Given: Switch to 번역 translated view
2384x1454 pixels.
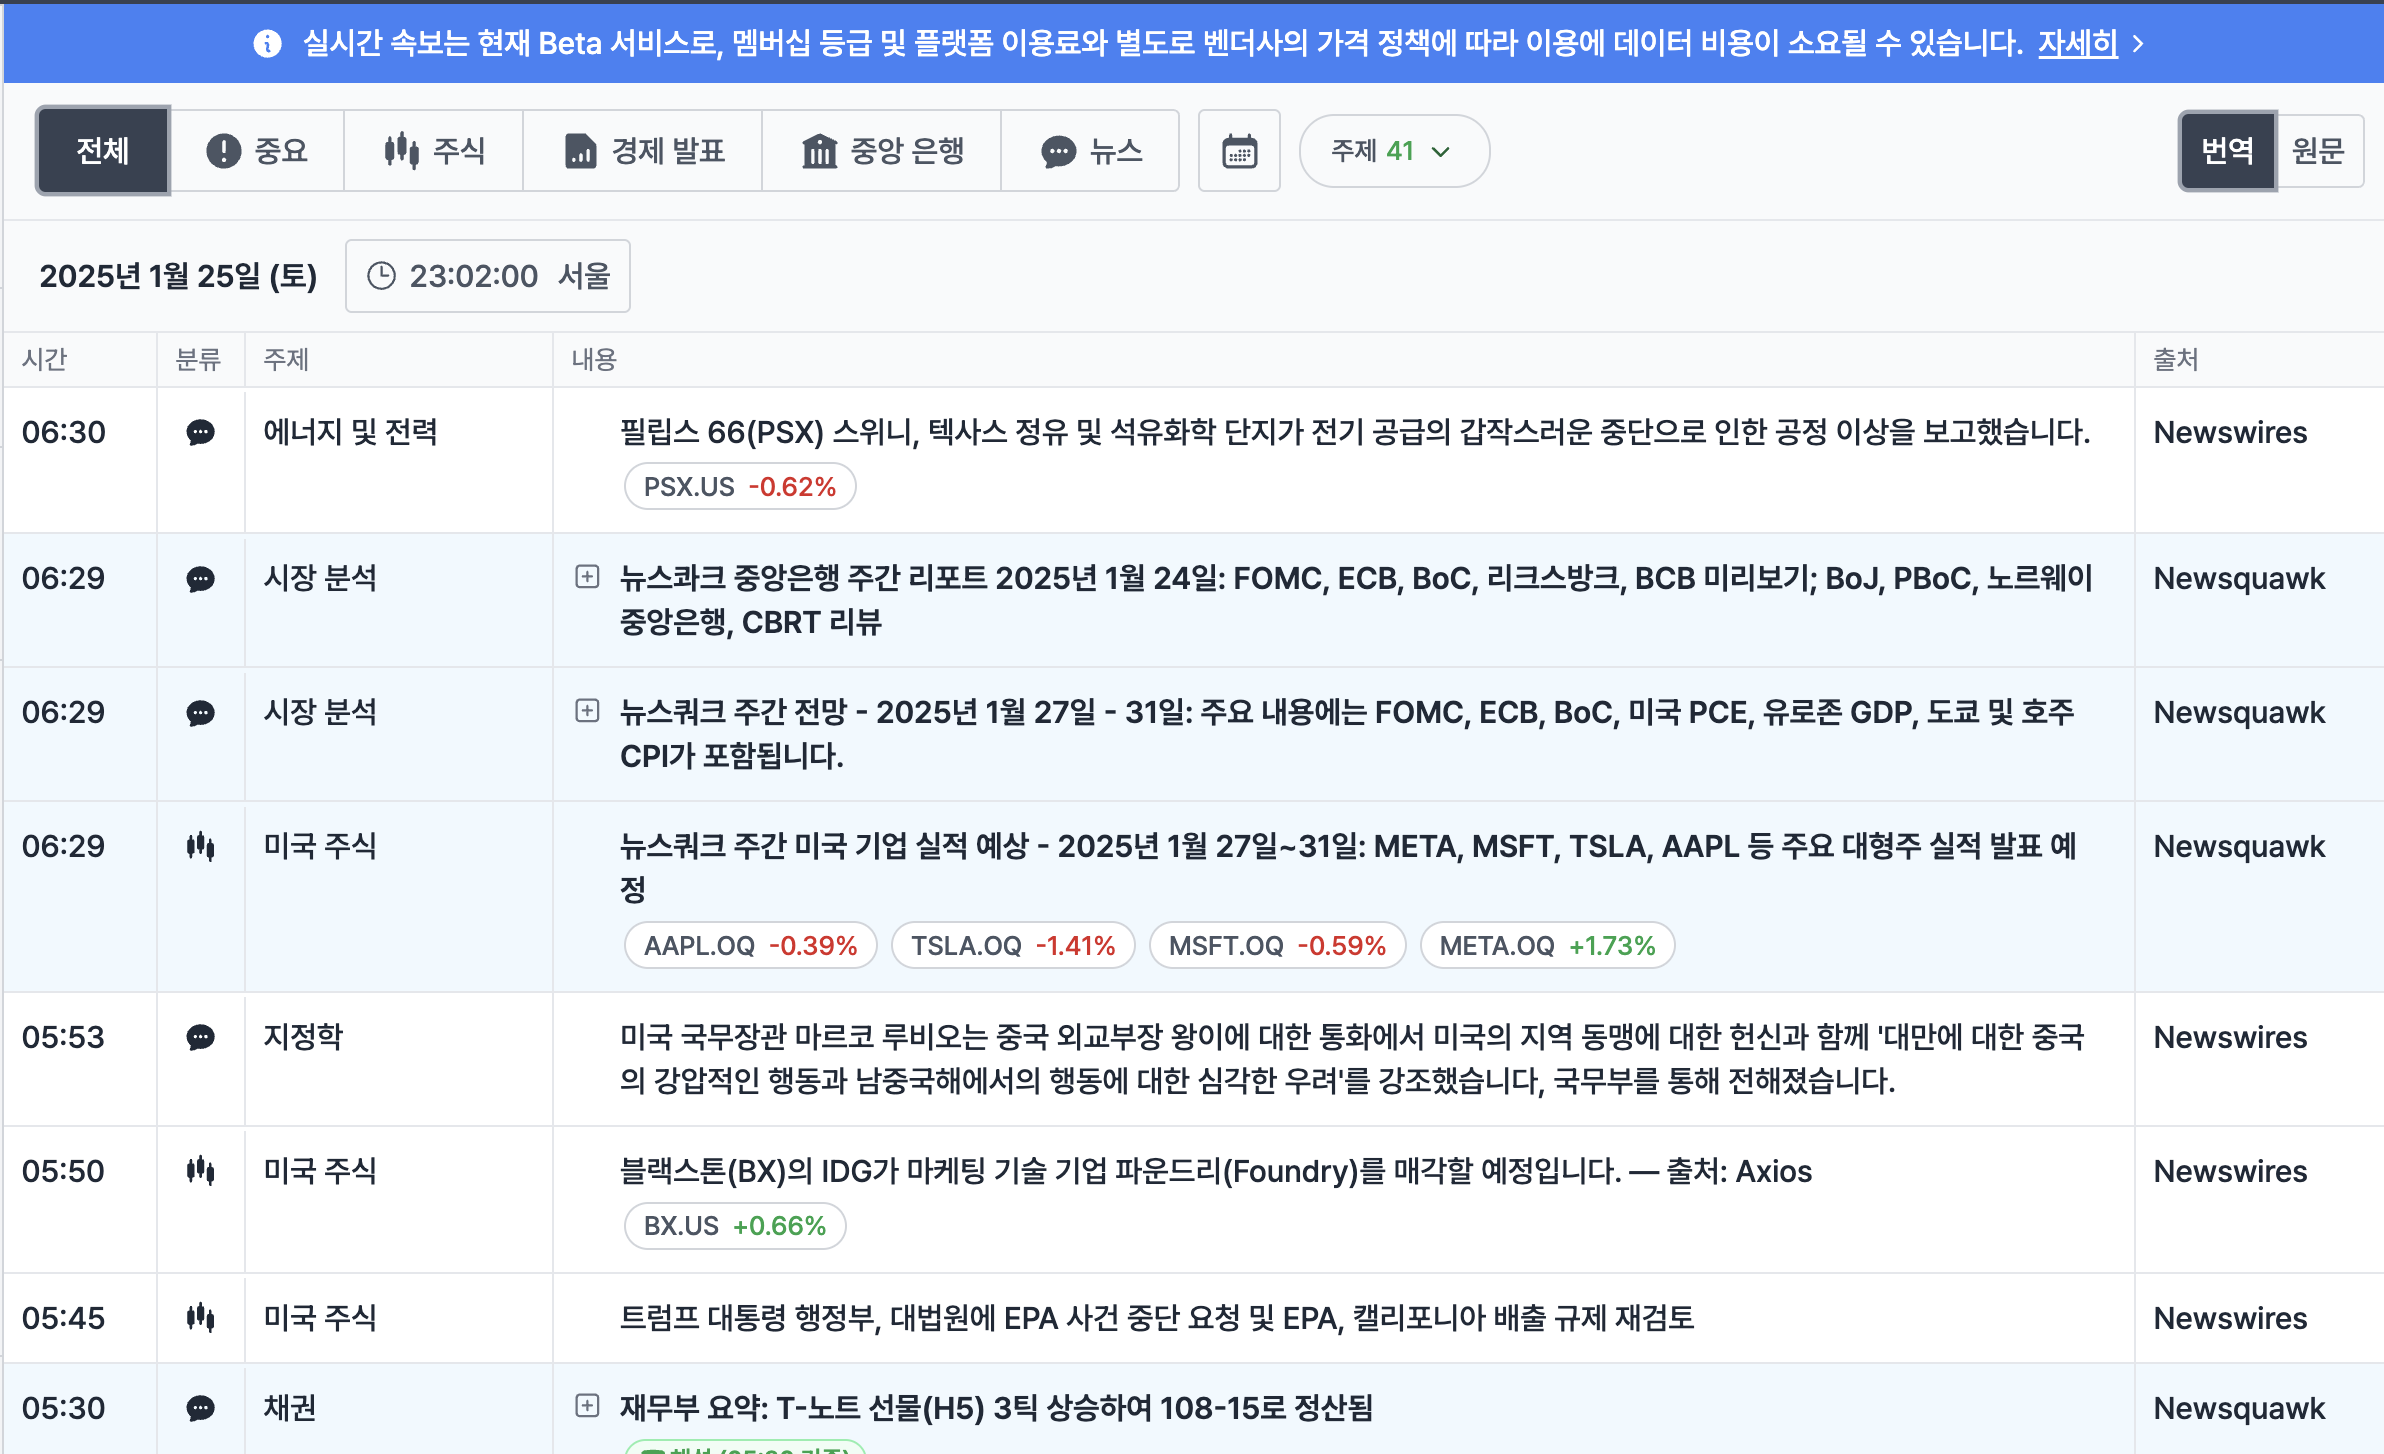Looking at the screenshot, I should coord(2227,151).
